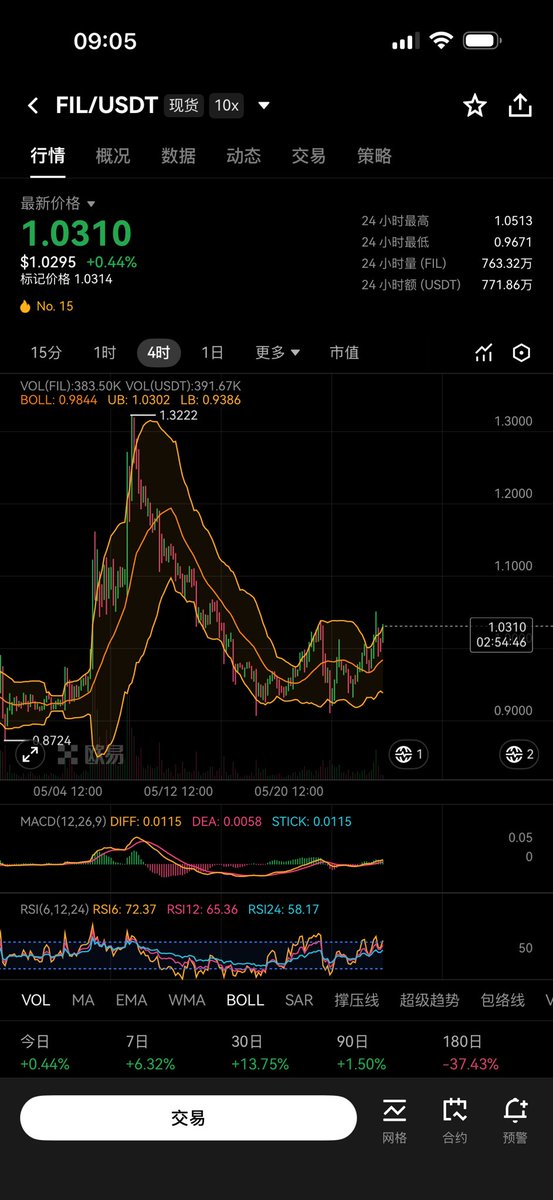
Task: Tap the battery icon in status bar
Action: (484, 41)
